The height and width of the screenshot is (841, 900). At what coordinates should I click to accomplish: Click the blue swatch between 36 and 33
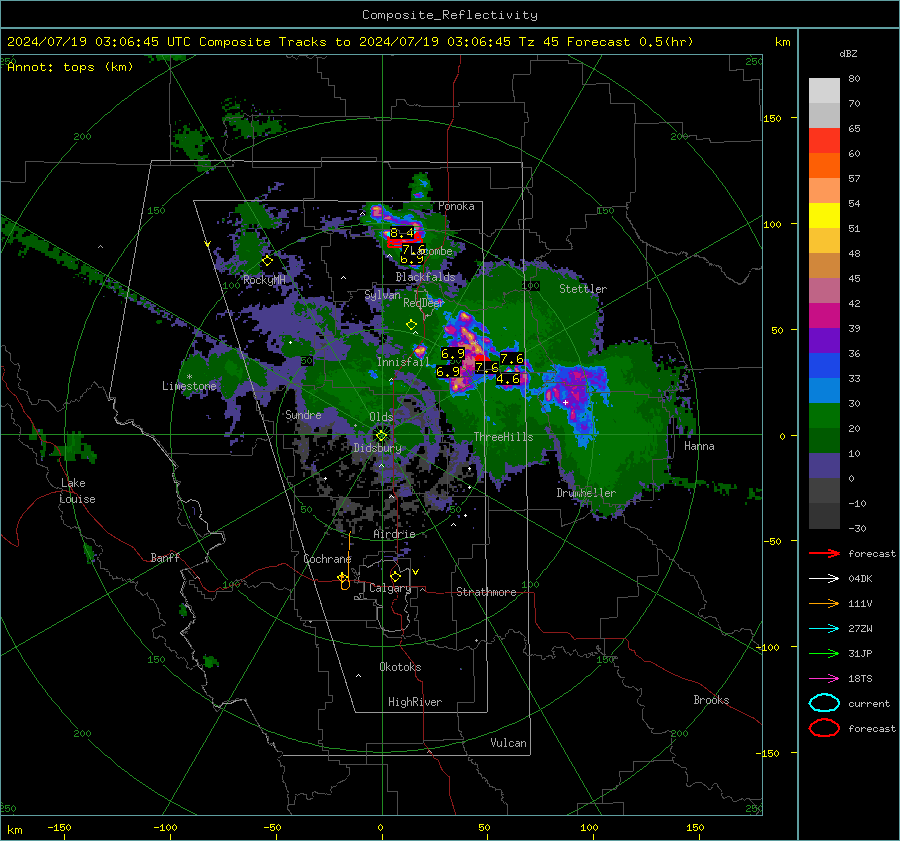pyautogui.click(x=824, y=366)
